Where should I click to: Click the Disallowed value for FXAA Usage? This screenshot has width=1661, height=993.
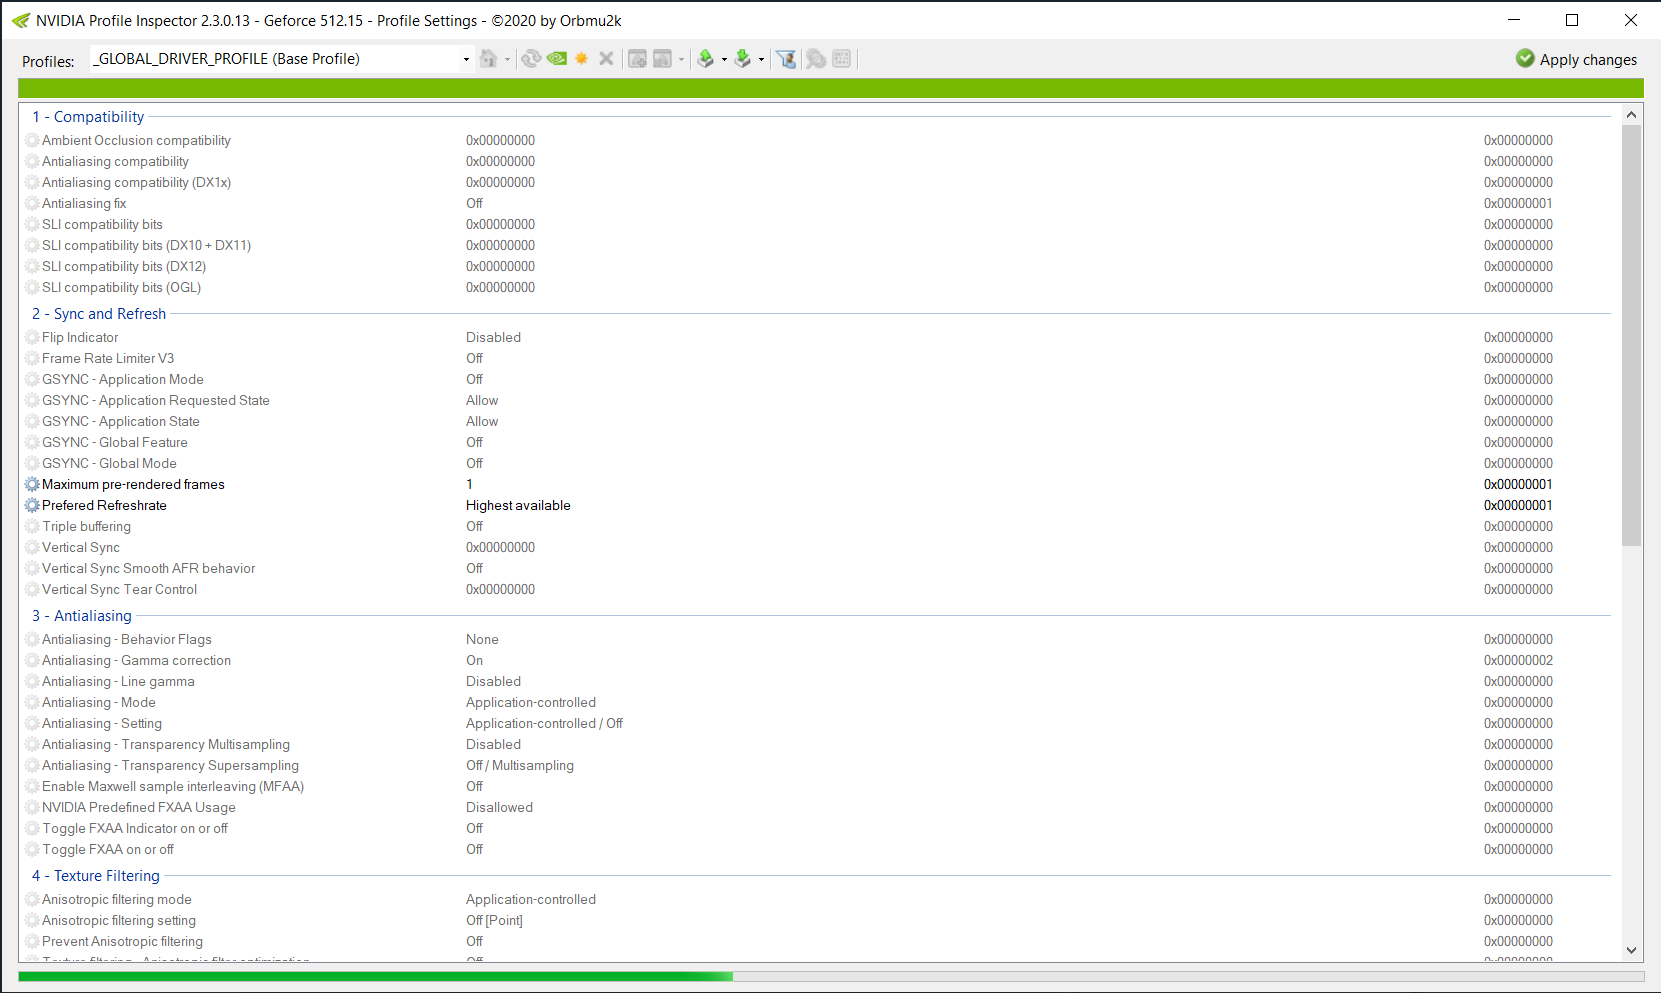tap(499, 807)
